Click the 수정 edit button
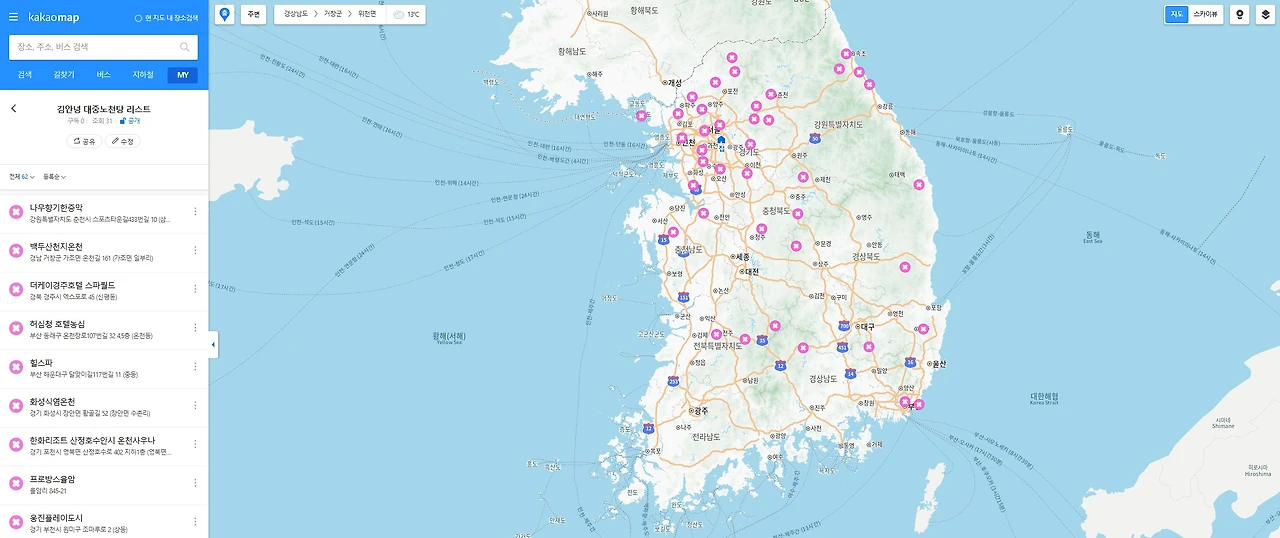This screenshot has height=538, width=1280. click(x=123, y=141)
